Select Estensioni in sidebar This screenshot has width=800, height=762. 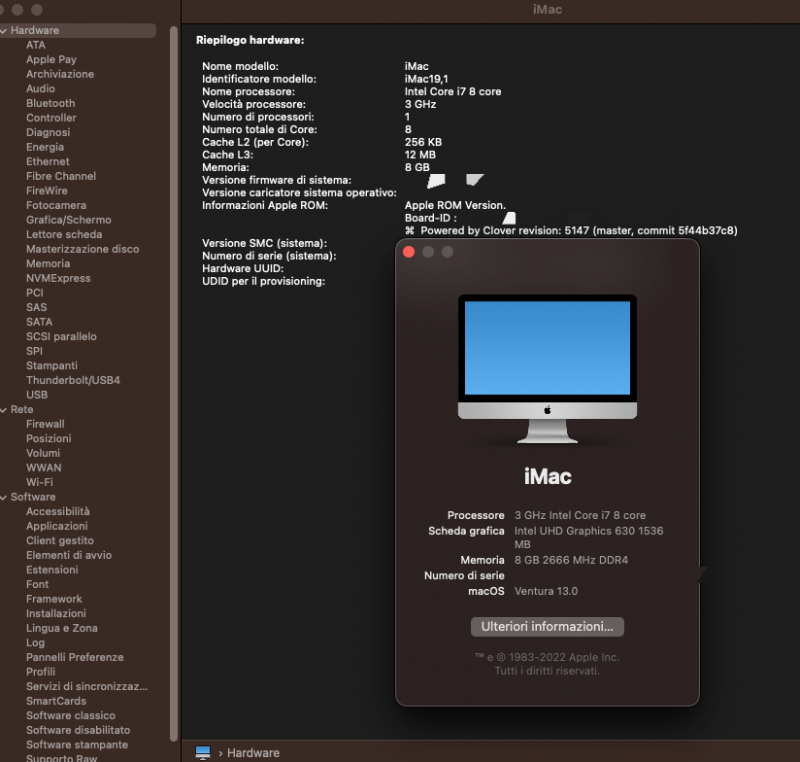52,570
